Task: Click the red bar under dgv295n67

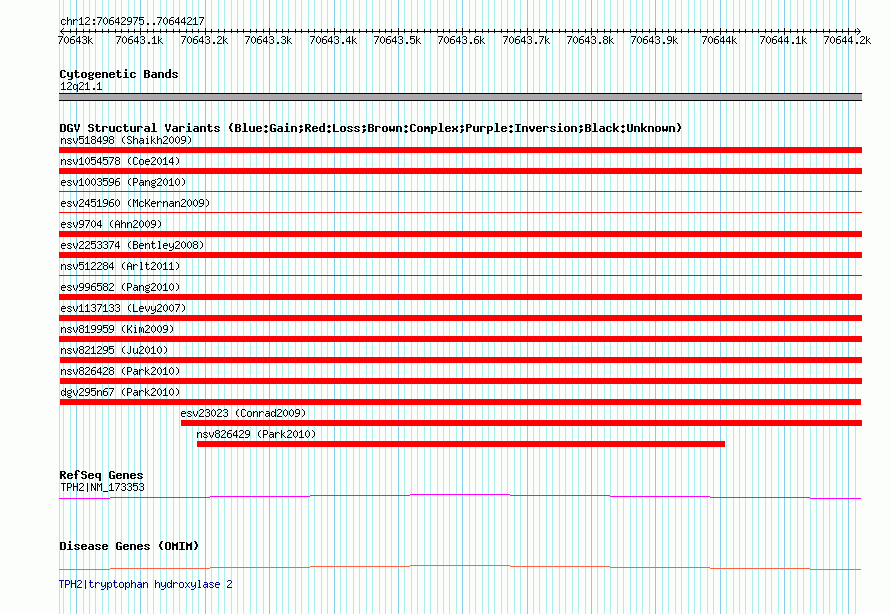Action: (x=460, y=402)
